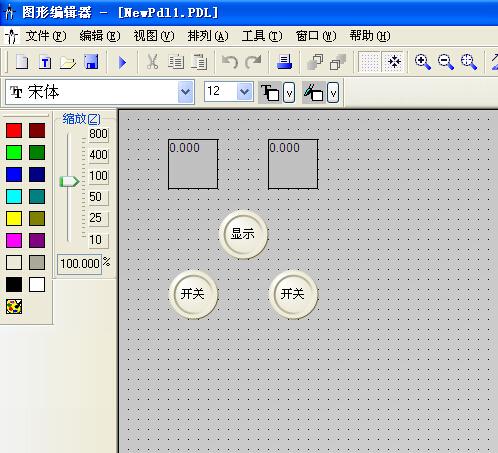Expand the 宋体 font name dropdown
The image size is (498, 453).
point(186,92)
